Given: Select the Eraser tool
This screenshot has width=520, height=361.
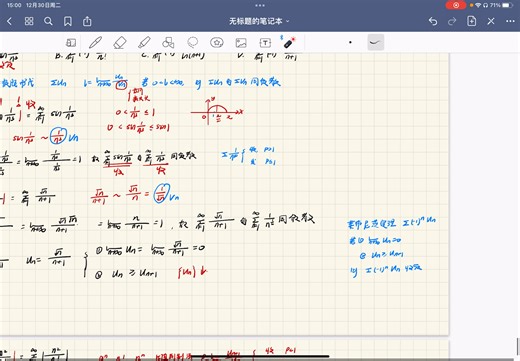Looking at the screenshot, I should (x=120, y=43).
